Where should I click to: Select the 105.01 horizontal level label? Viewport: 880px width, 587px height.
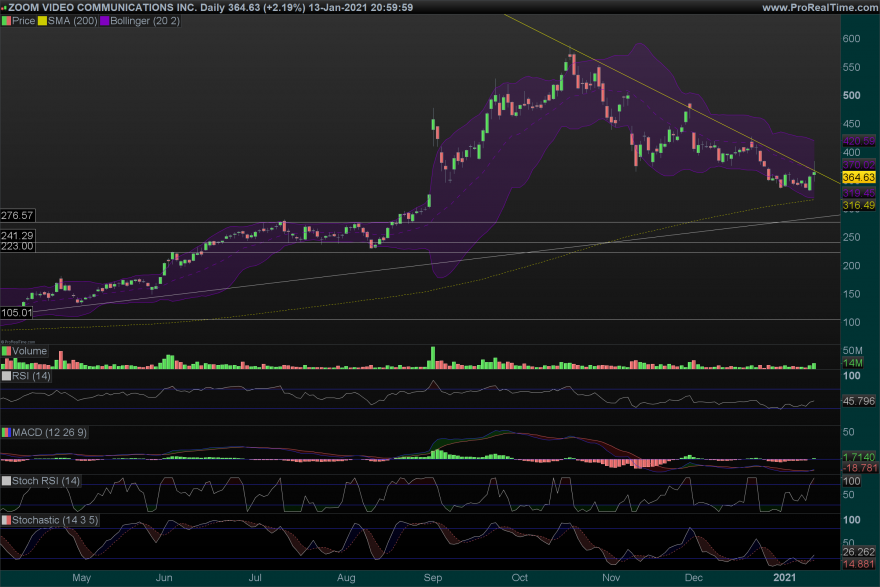pyautogui.click(x=16, y=313)
